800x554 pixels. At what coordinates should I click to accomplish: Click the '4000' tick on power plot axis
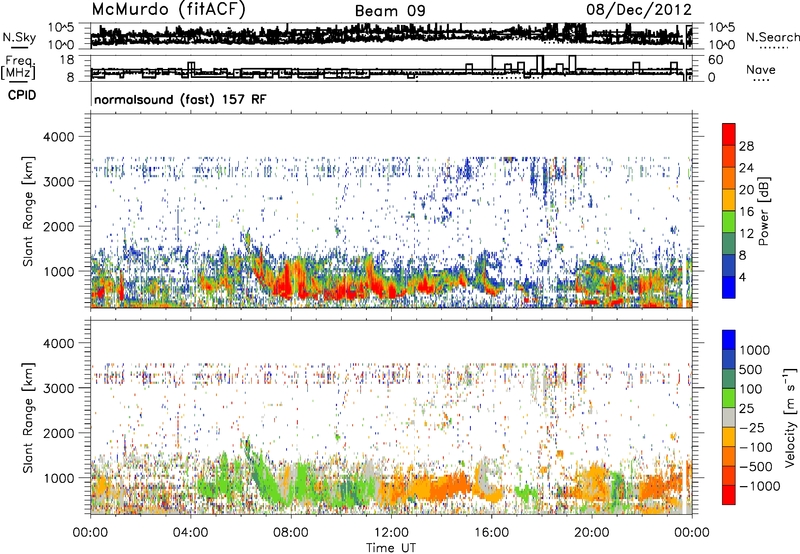coord(59,137)
